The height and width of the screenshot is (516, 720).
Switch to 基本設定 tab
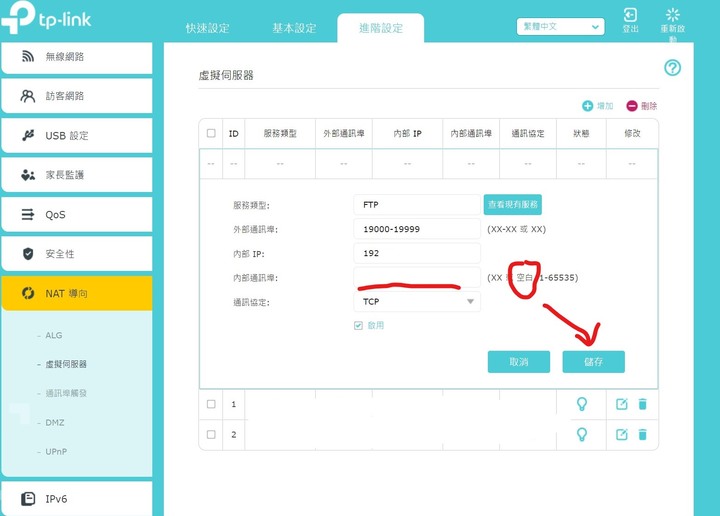coord(294,28)
